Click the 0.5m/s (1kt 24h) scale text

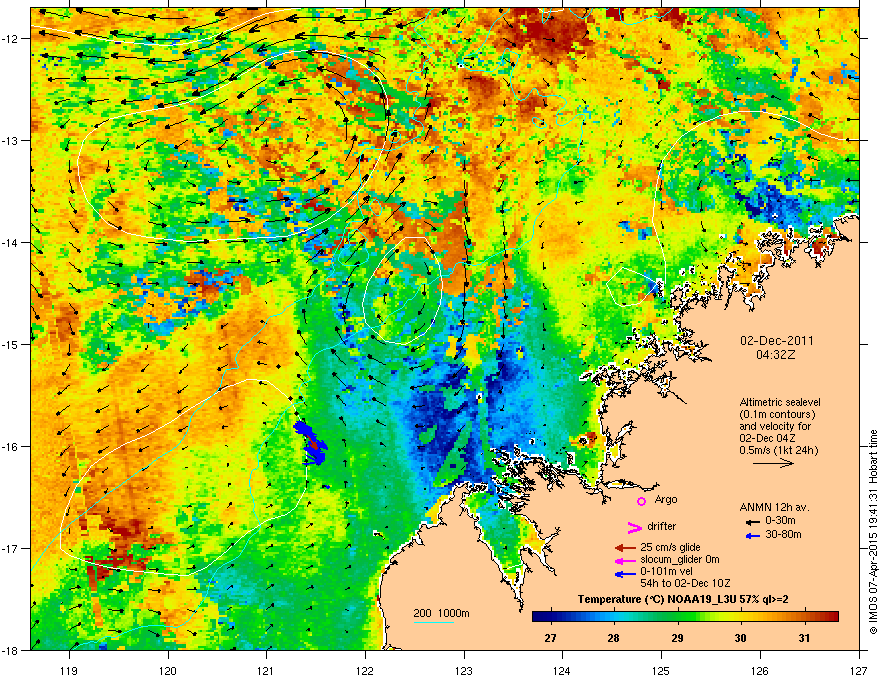coord(778,450)
